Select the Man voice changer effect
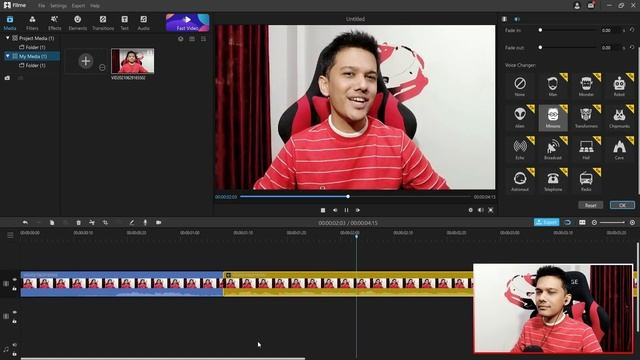This screenshot has height=360, width=640. pyautogui.click(x=553, y=86)
